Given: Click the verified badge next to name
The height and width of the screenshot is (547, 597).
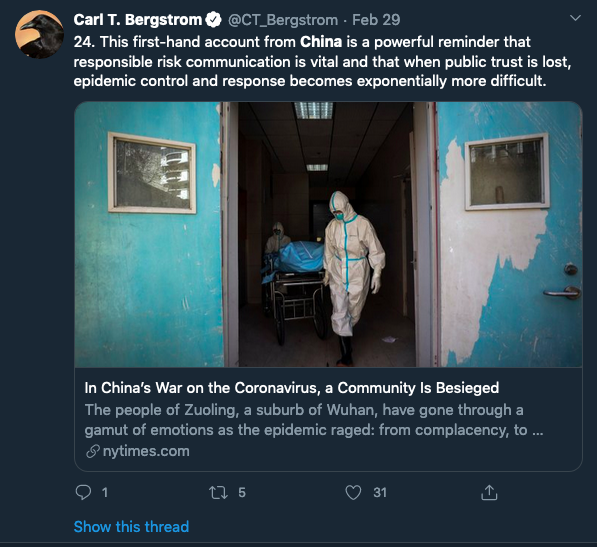Looking at the screenshot, I should [x=214, y=20].
